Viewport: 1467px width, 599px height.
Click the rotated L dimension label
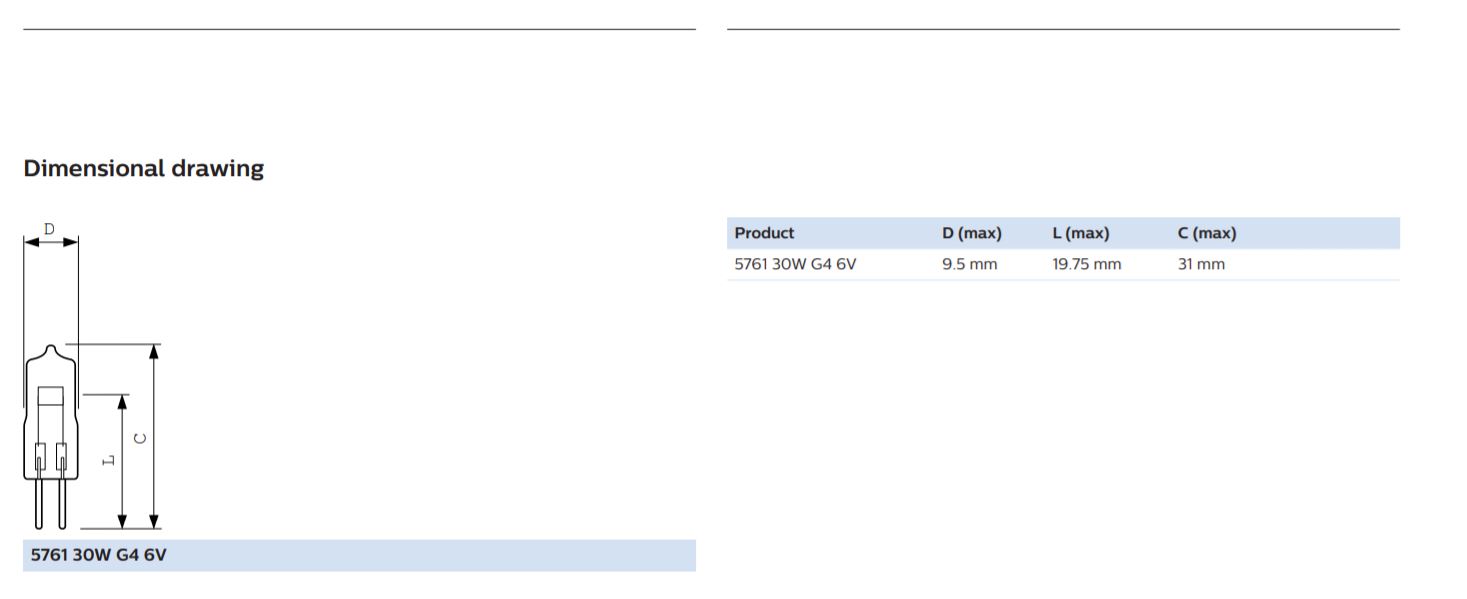(109, 460)
